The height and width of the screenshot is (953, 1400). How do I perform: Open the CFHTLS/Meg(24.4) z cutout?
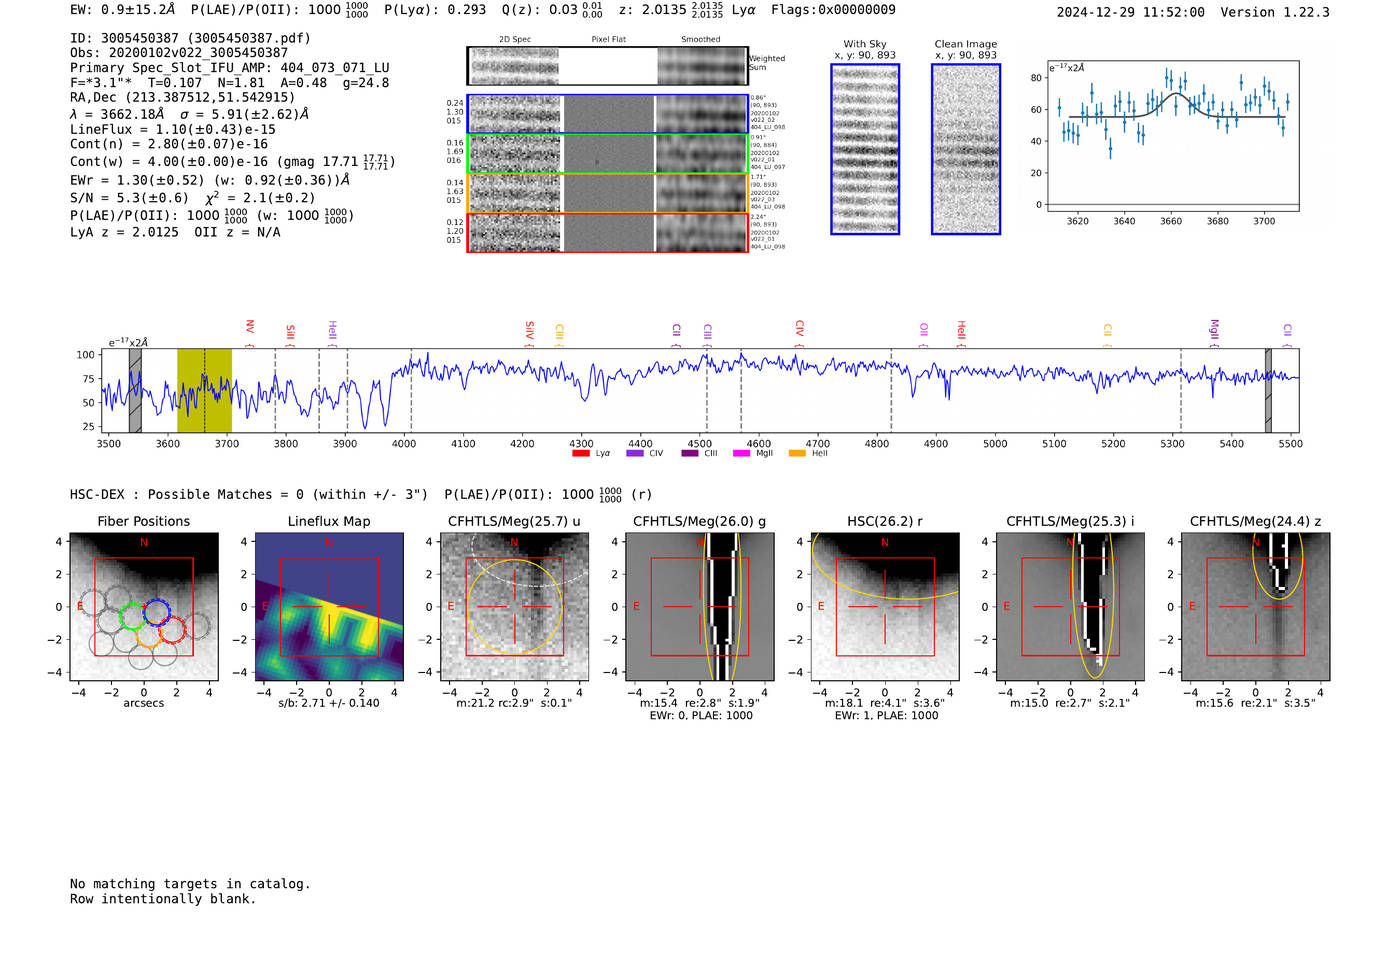1255,607
